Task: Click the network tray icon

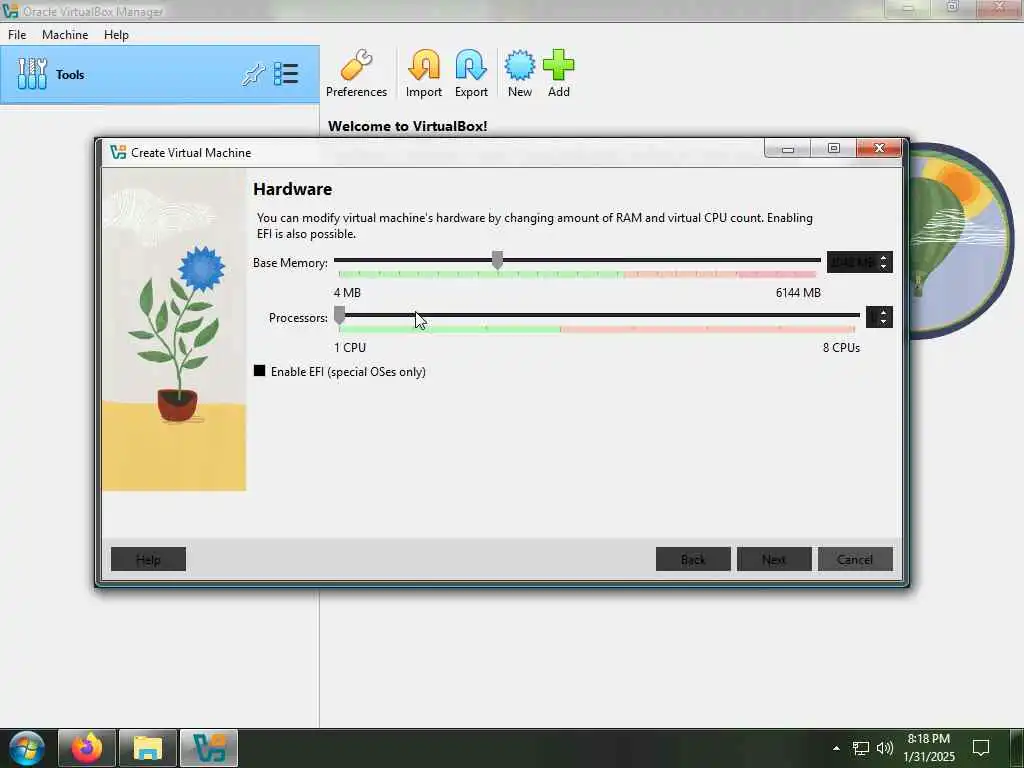Action: tap(861, 748)
